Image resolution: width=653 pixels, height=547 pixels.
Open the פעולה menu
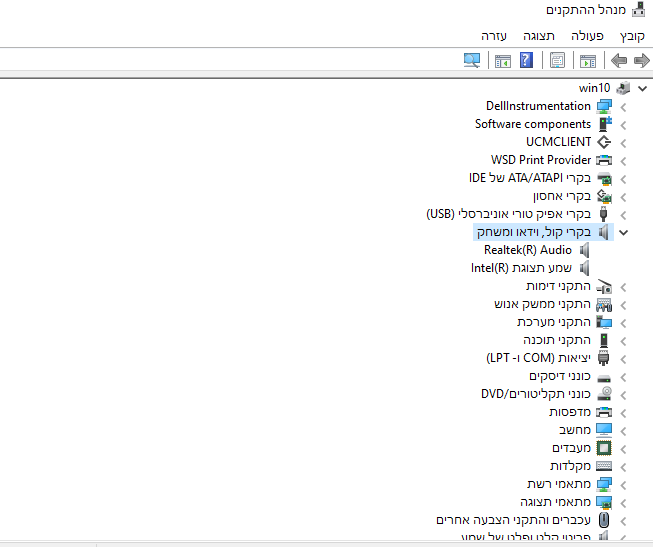pyautogui.click(x=587, y=36)
